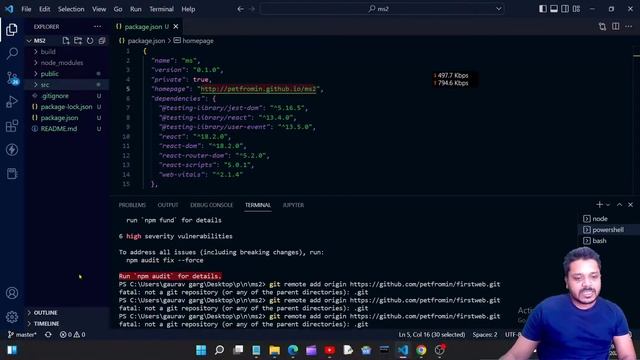This screenshot has height=360, width=640.
Task: Refresh the explorer file tree
Action: 90,41
